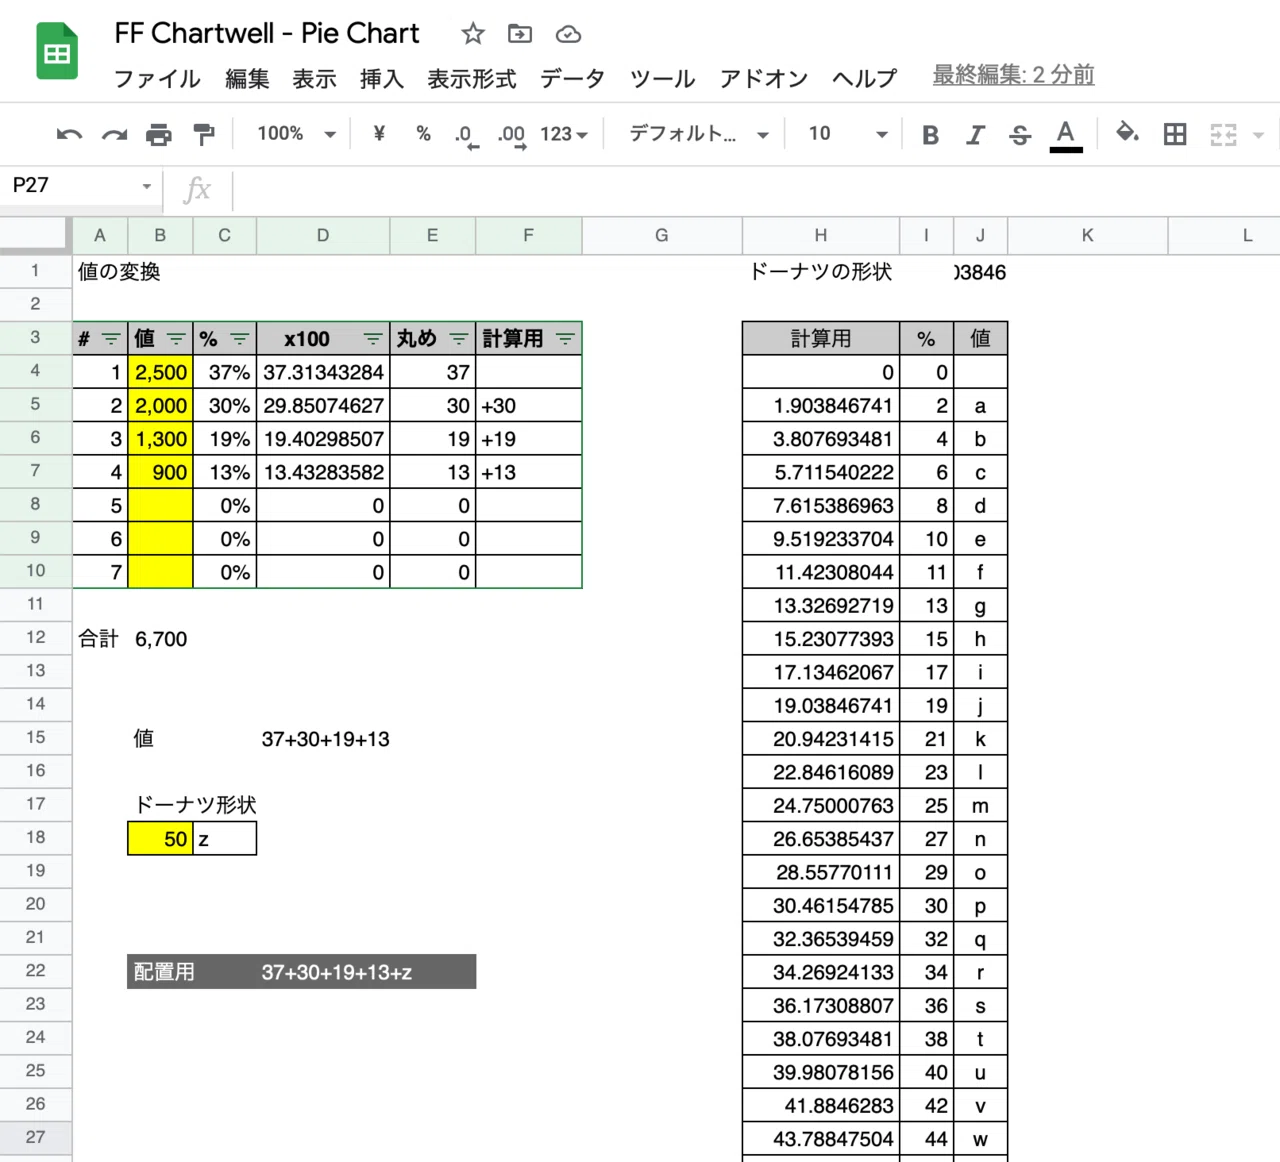The image size is (1280, 1162).
Task: Open the filter for the 計算用 column
Action: pyautogui.click(x=565, y=339)
